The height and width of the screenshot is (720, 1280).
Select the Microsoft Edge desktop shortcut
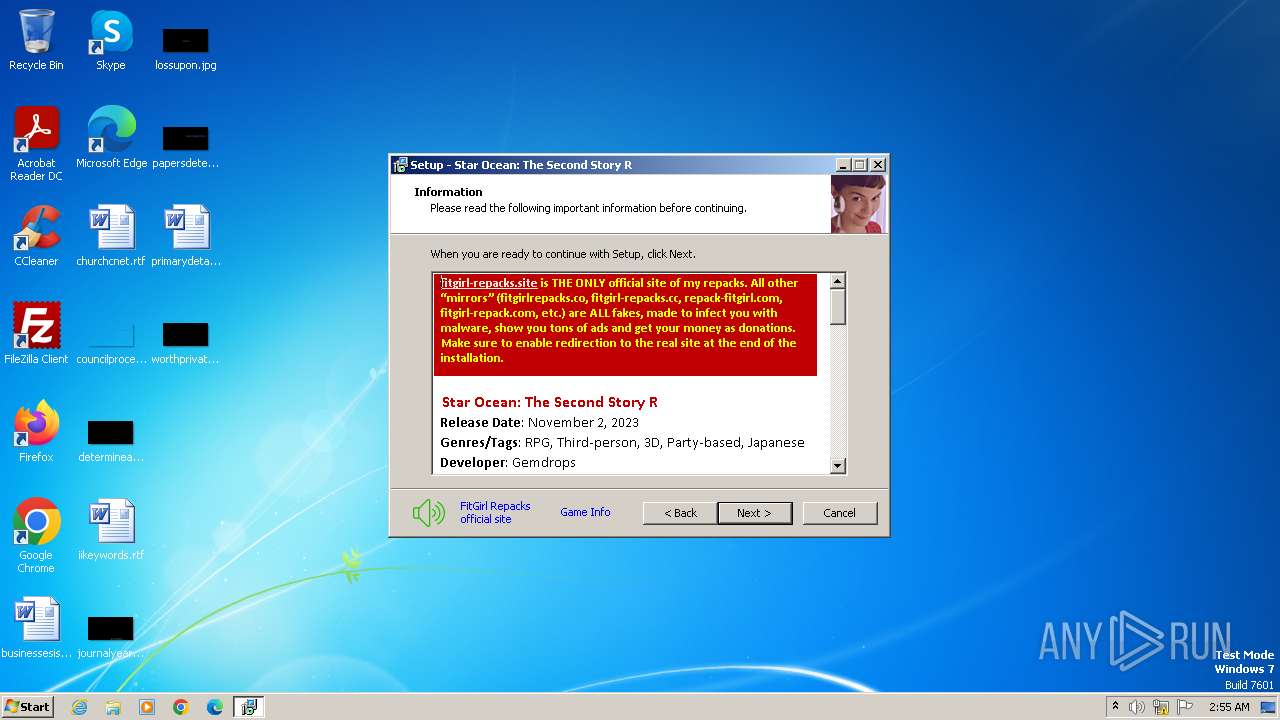point(111,138)
